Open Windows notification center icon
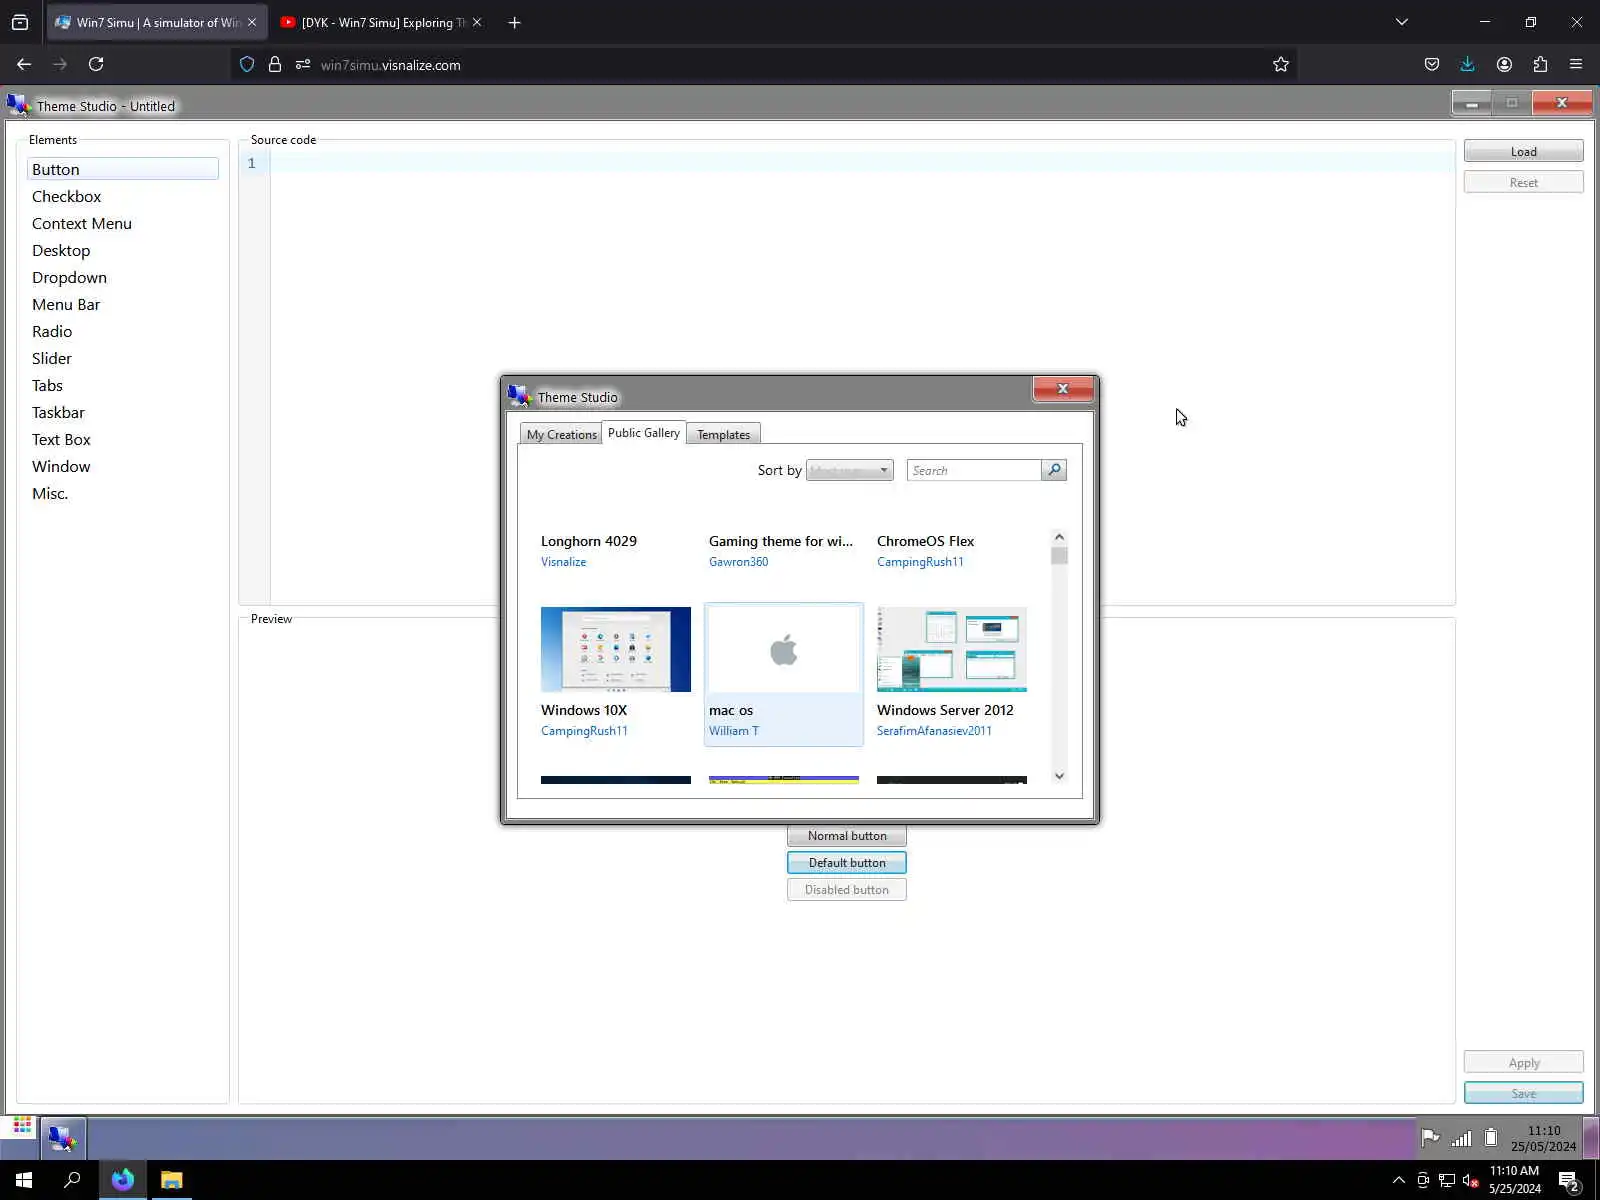The height and width of the screenshot is (1200, 1600). tap(1568, 1181)
